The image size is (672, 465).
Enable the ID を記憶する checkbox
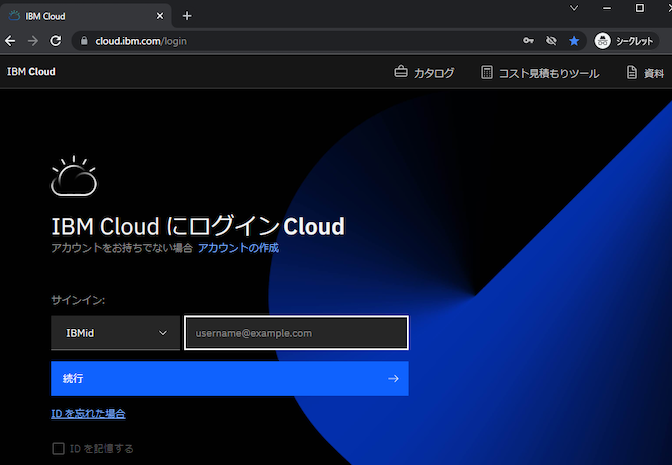[58, 448]
